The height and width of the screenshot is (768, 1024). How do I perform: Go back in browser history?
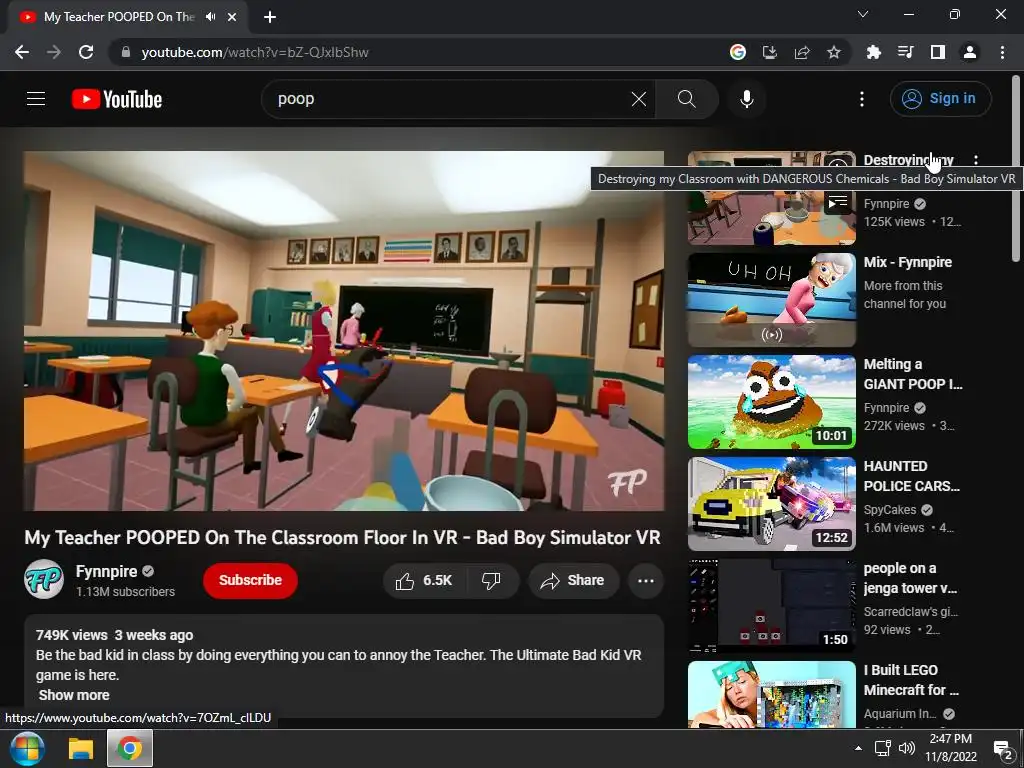(x=22, y=52)
